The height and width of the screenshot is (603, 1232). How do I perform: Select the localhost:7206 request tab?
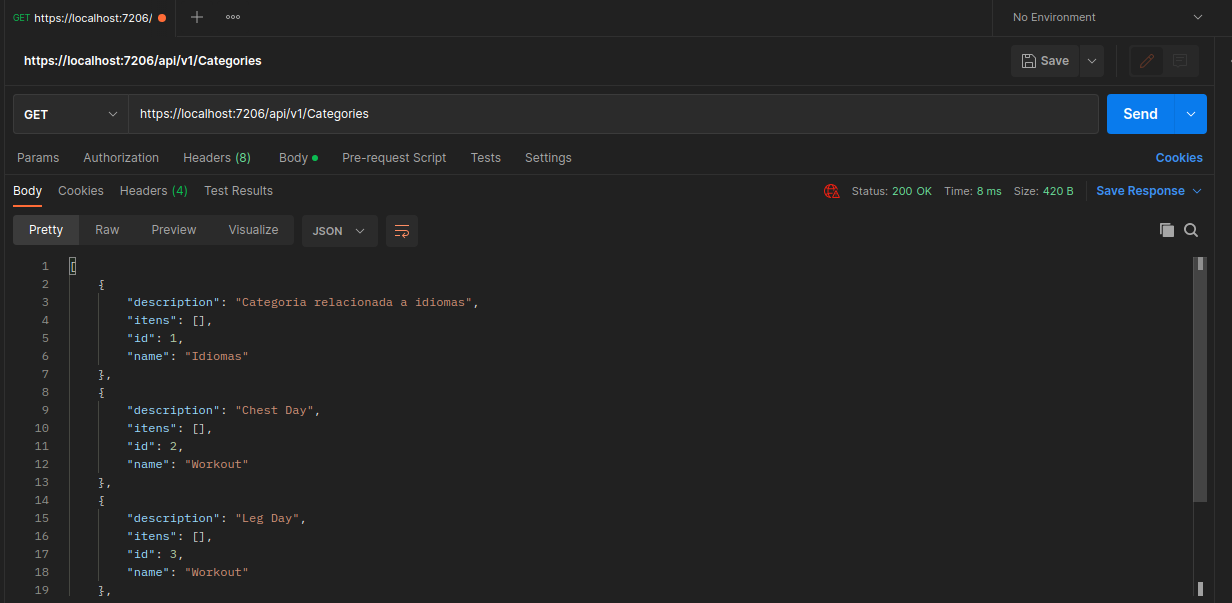pos(88,17)
